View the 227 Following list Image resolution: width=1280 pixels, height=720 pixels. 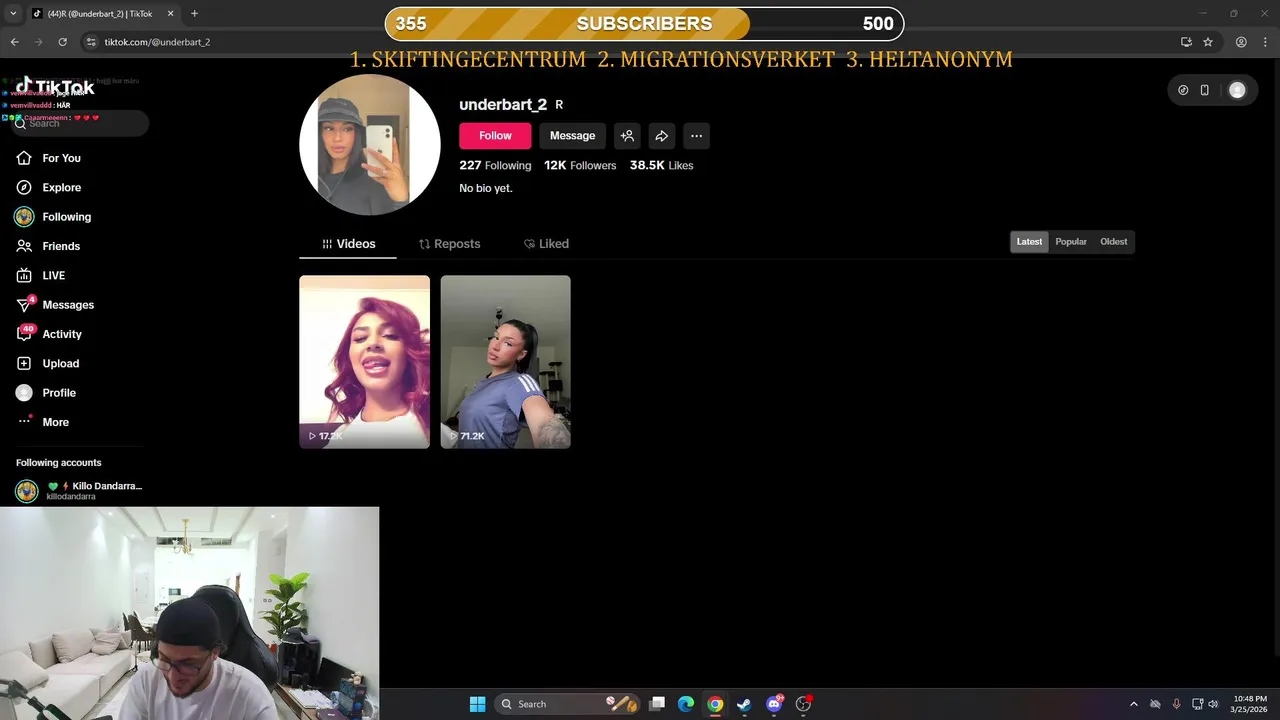pyautogui.click(x=495, y=165)
